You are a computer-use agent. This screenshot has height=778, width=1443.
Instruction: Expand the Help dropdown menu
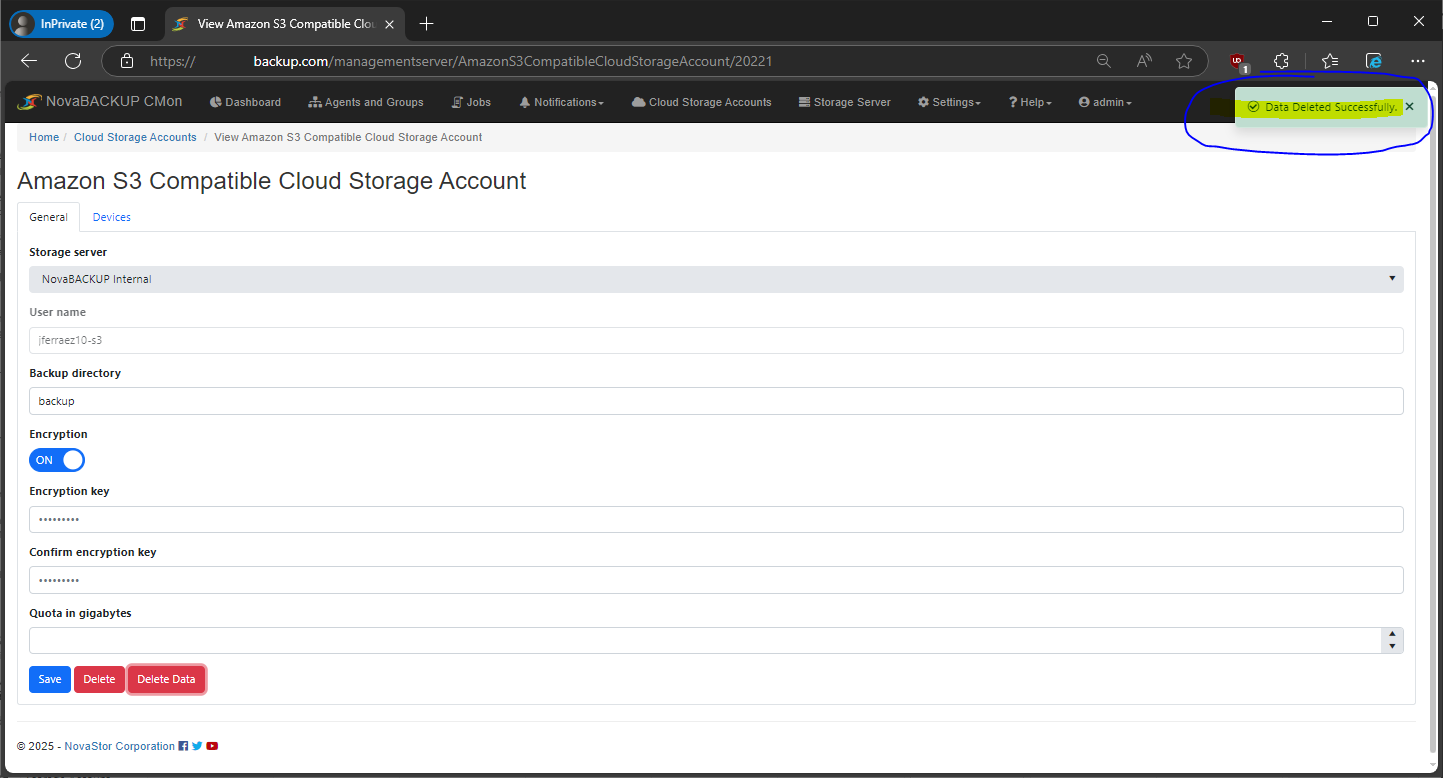[x=1030, y=102]
